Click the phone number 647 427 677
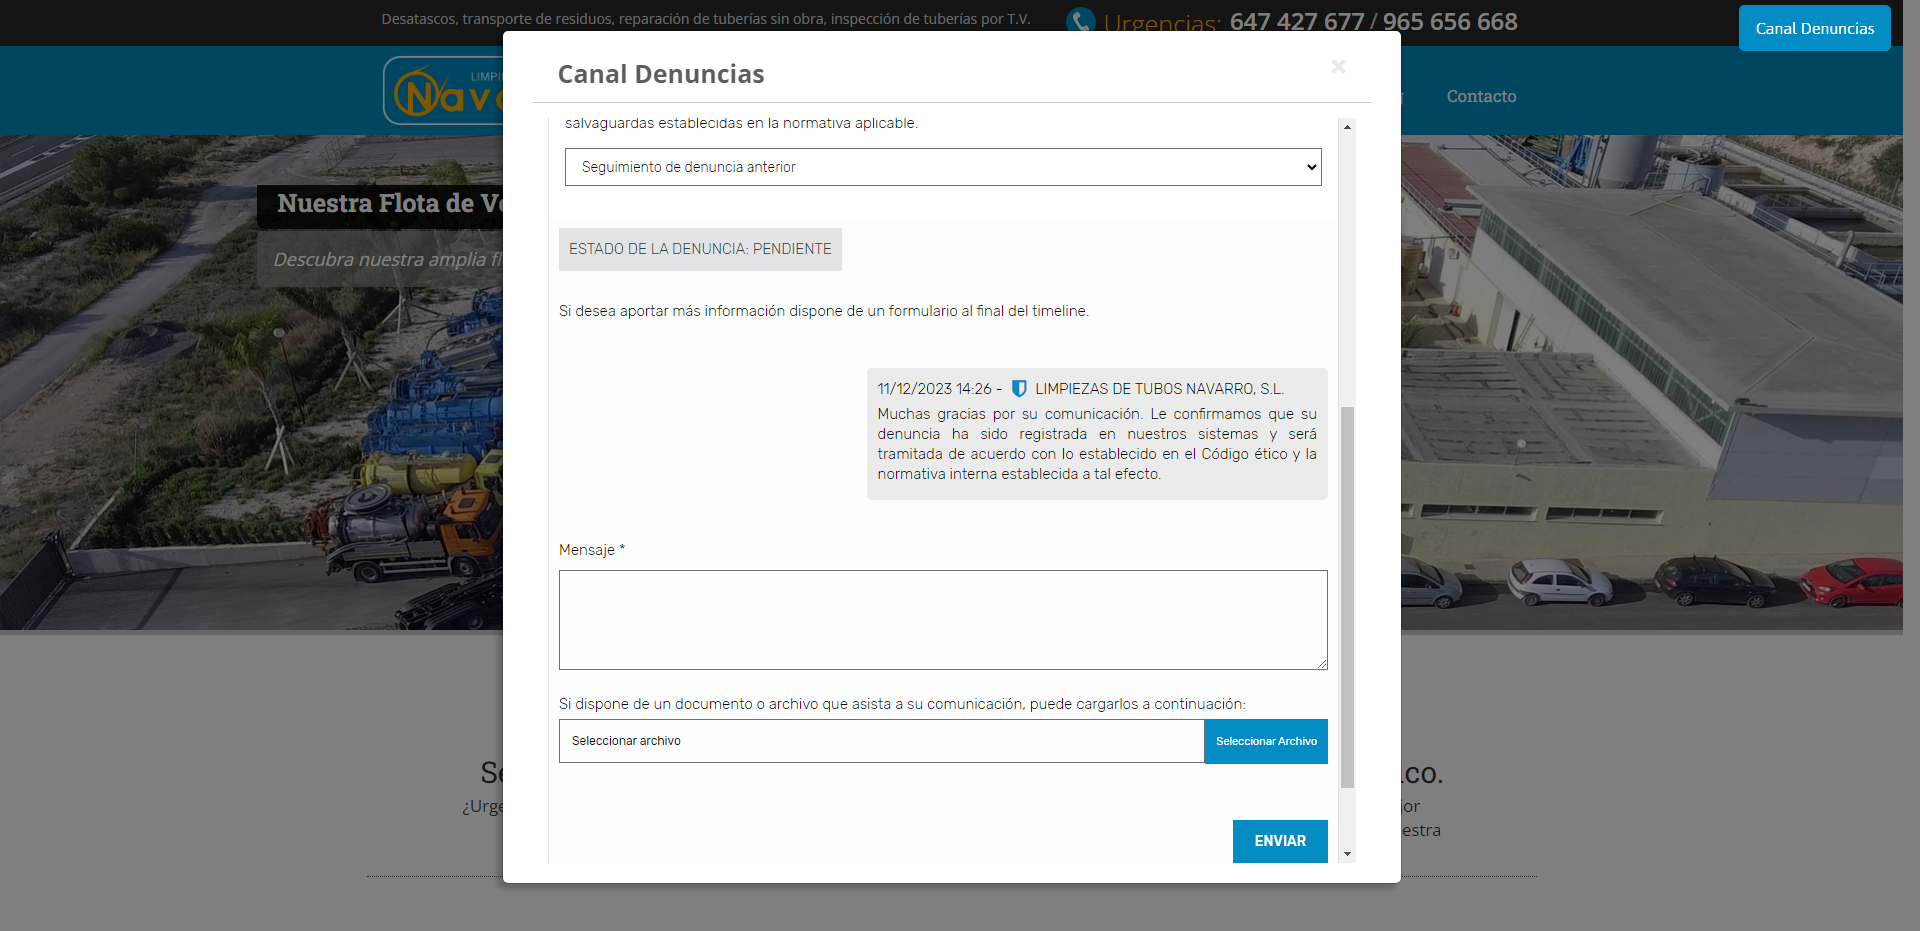This screenshot has height=931, width=1920. click(1296, 22)
